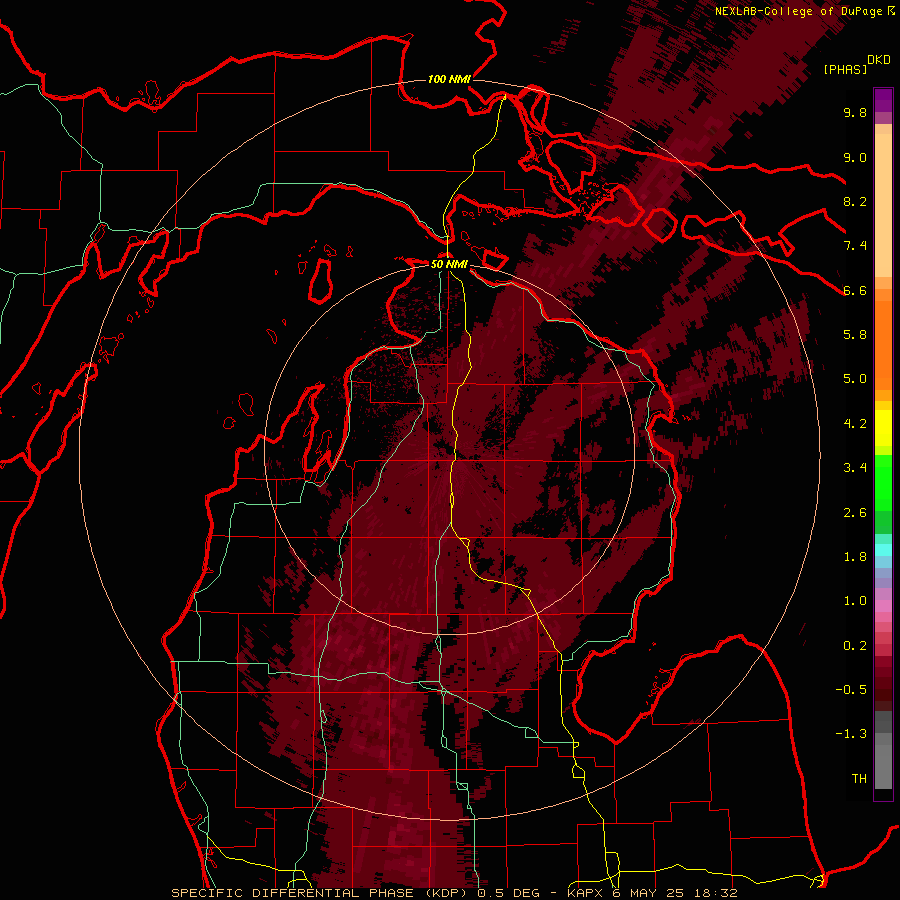This screenshot has width=900, height=900.
Task: Click the 8.2 color scale value
Action: (x=855, y=201)
